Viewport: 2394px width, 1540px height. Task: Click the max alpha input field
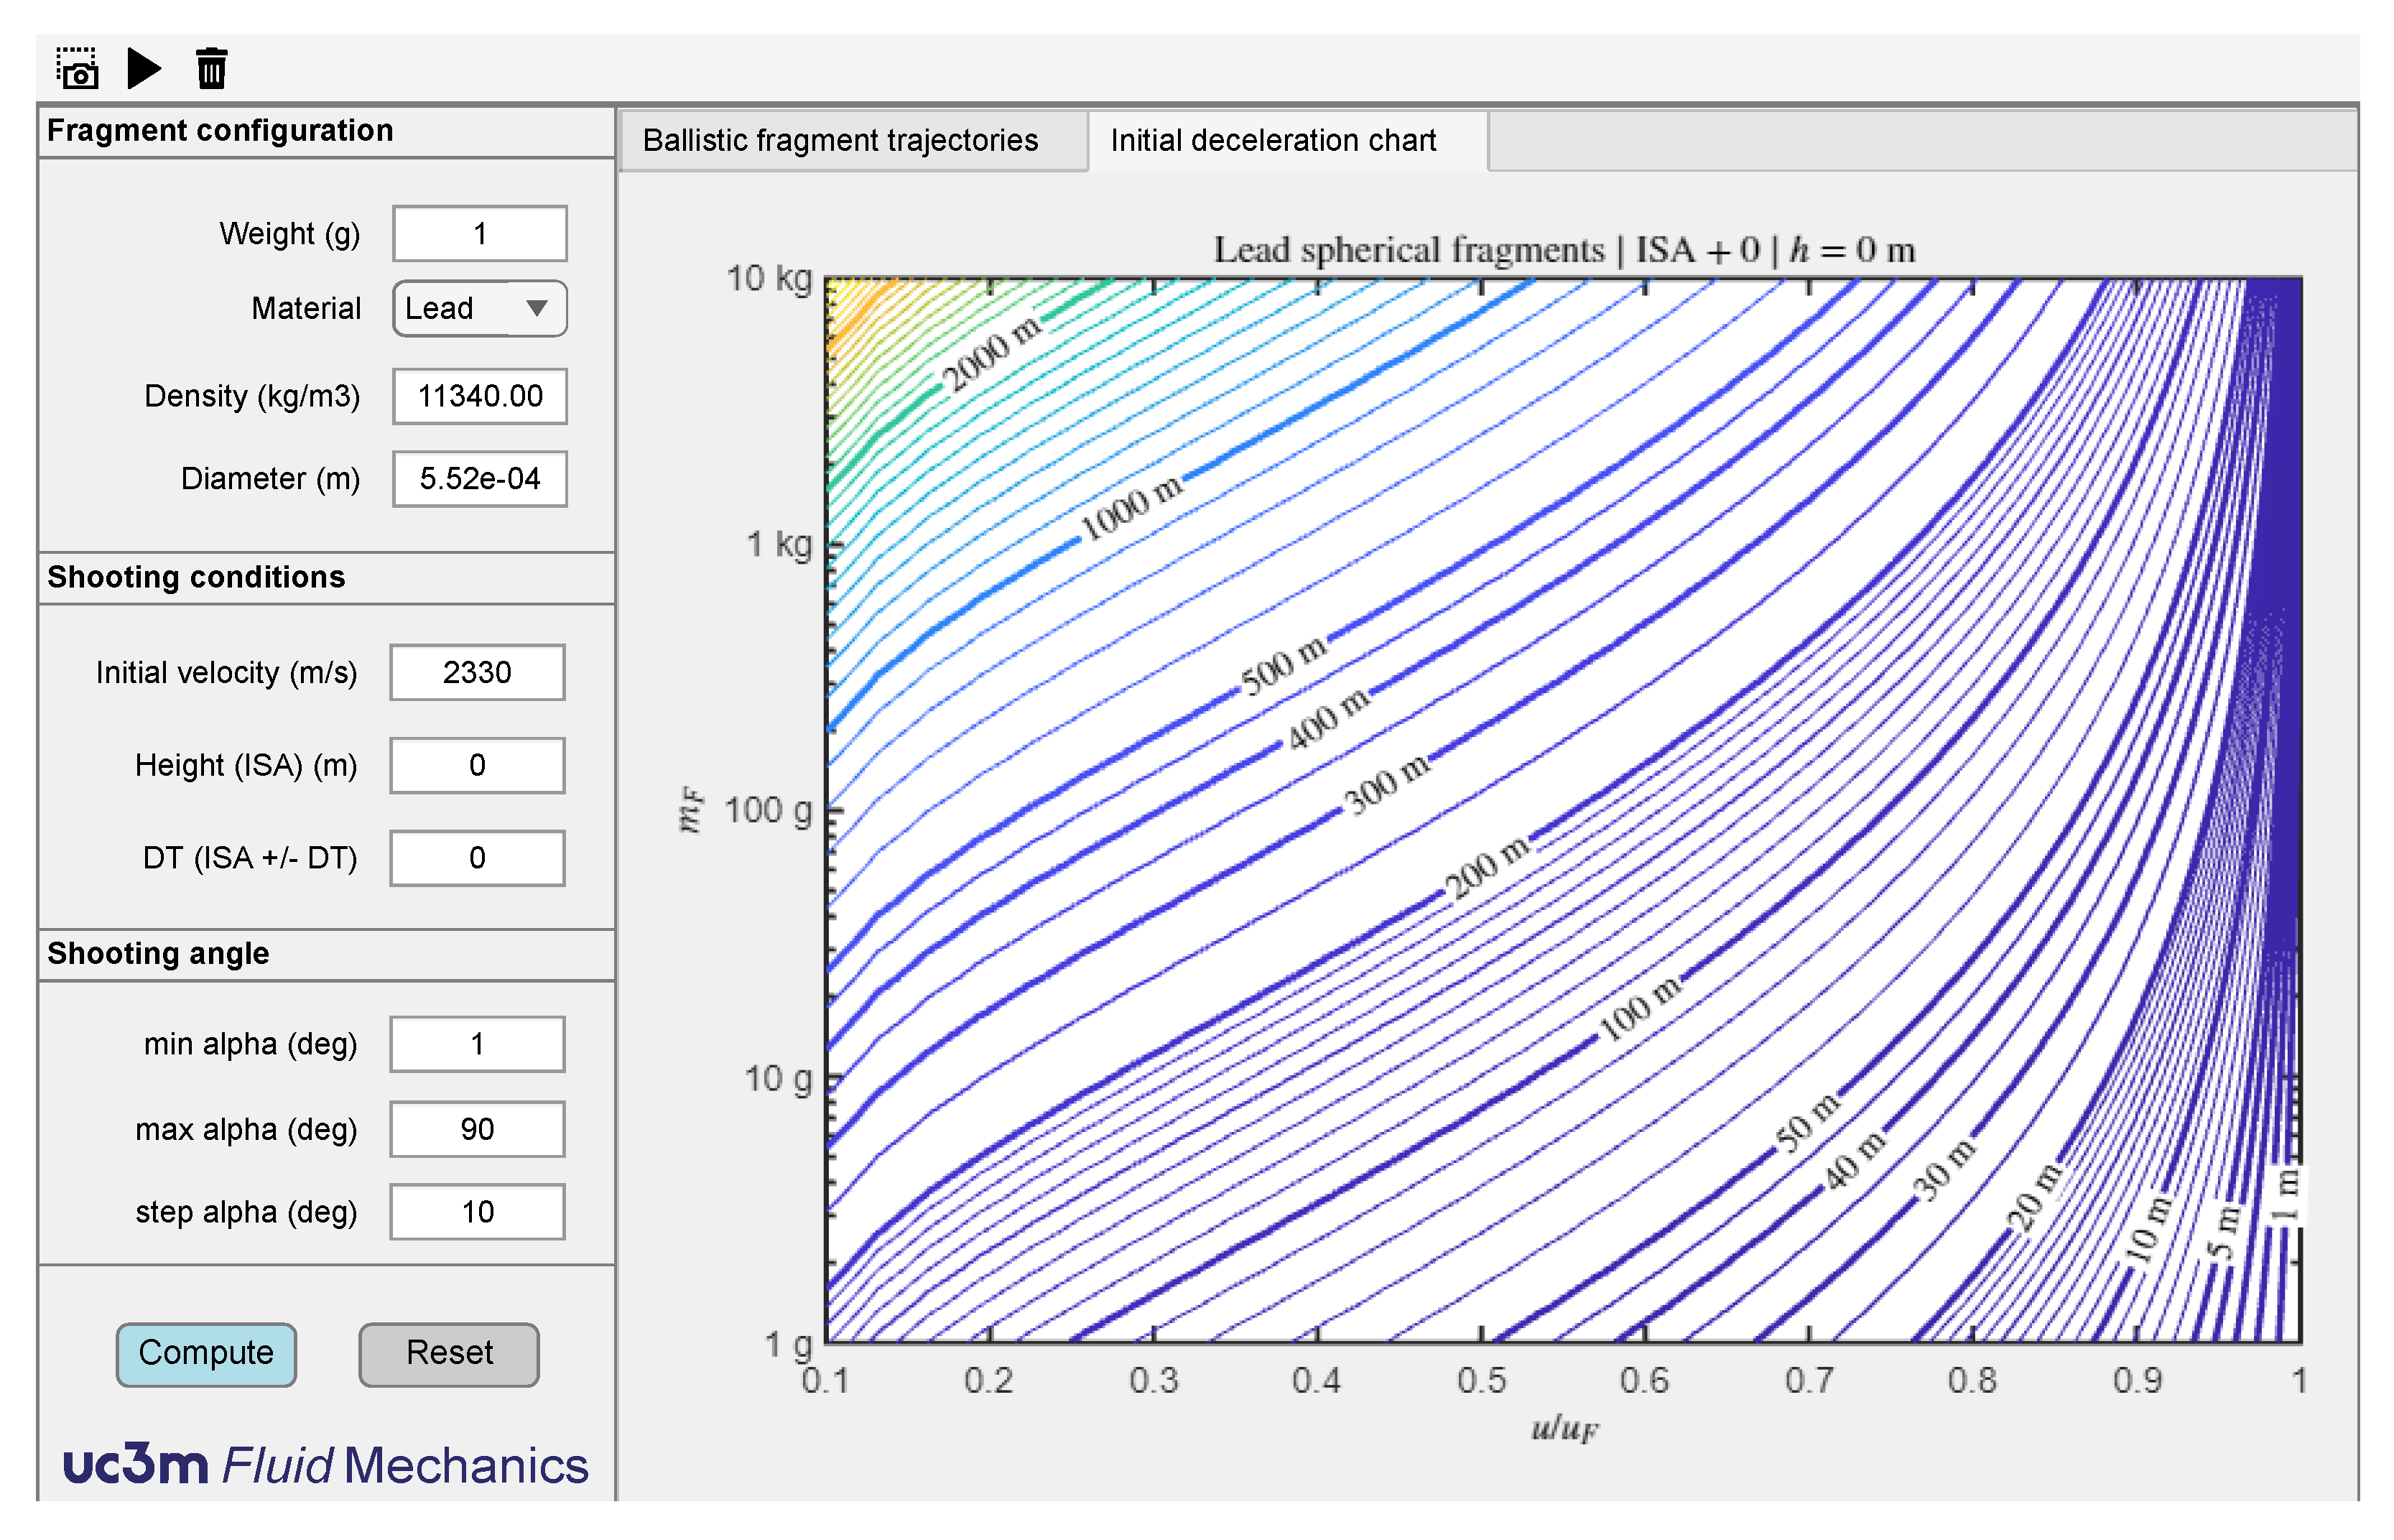point(477,1129)
